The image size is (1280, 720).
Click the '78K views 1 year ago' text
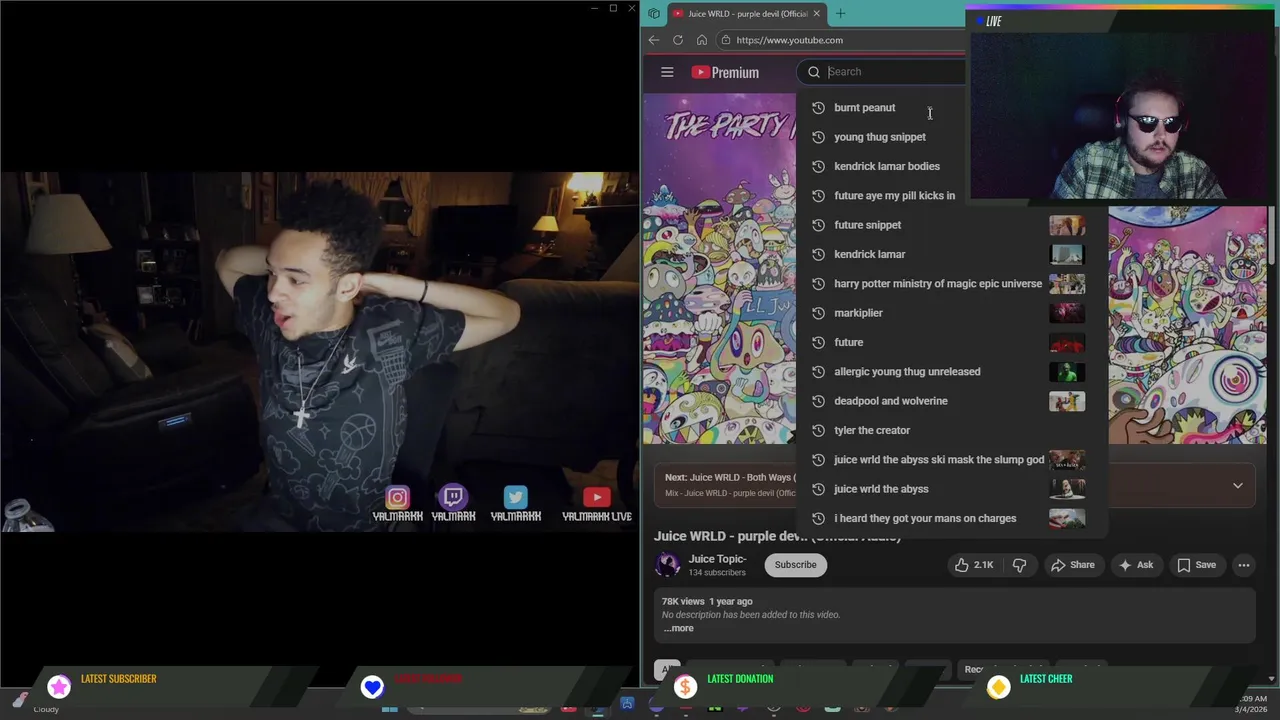707,601
